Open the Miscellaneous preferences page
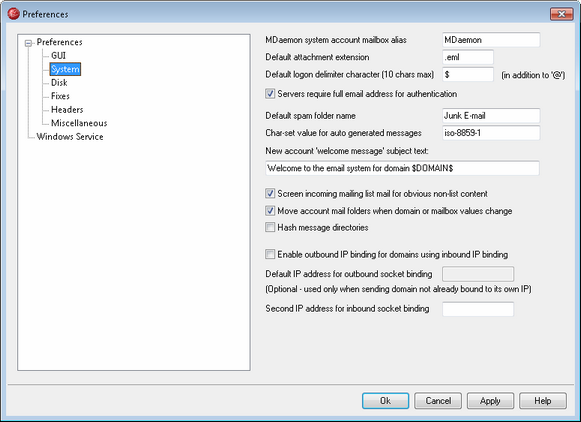Image resolution: width=581 pixels, height=422 pixels. (79, 123)
